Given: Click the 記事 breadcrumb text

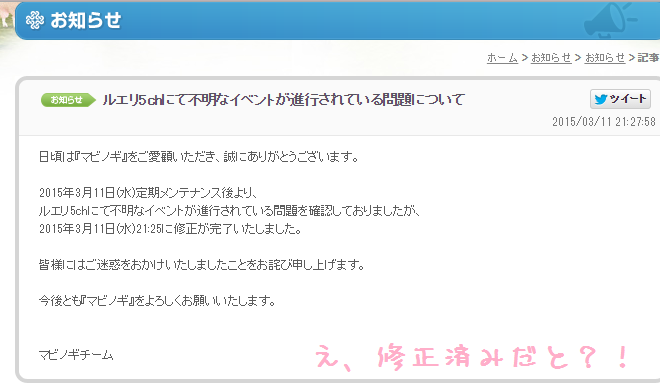Looking at the screenshot, I should [x=648, y=58].
